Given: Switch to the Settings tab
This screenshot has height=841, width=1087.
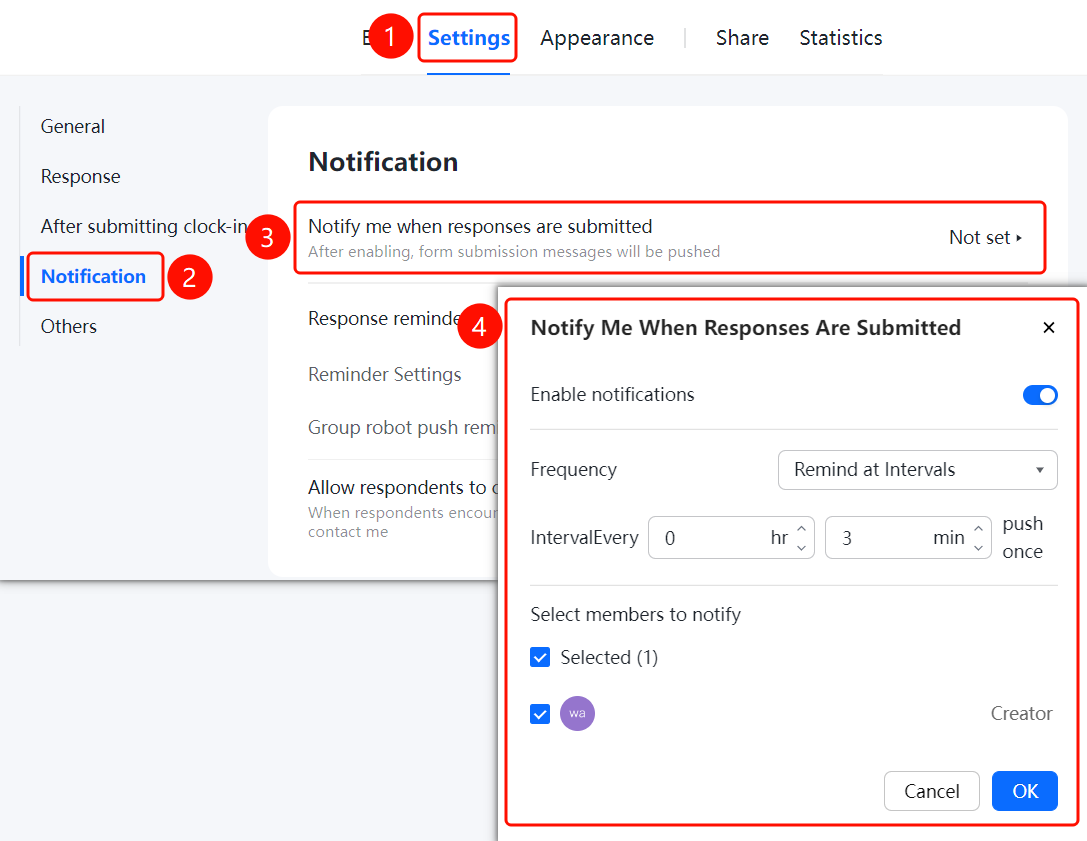Looking at the screenshot, I should pyautogui.click(x=469, y=37).
